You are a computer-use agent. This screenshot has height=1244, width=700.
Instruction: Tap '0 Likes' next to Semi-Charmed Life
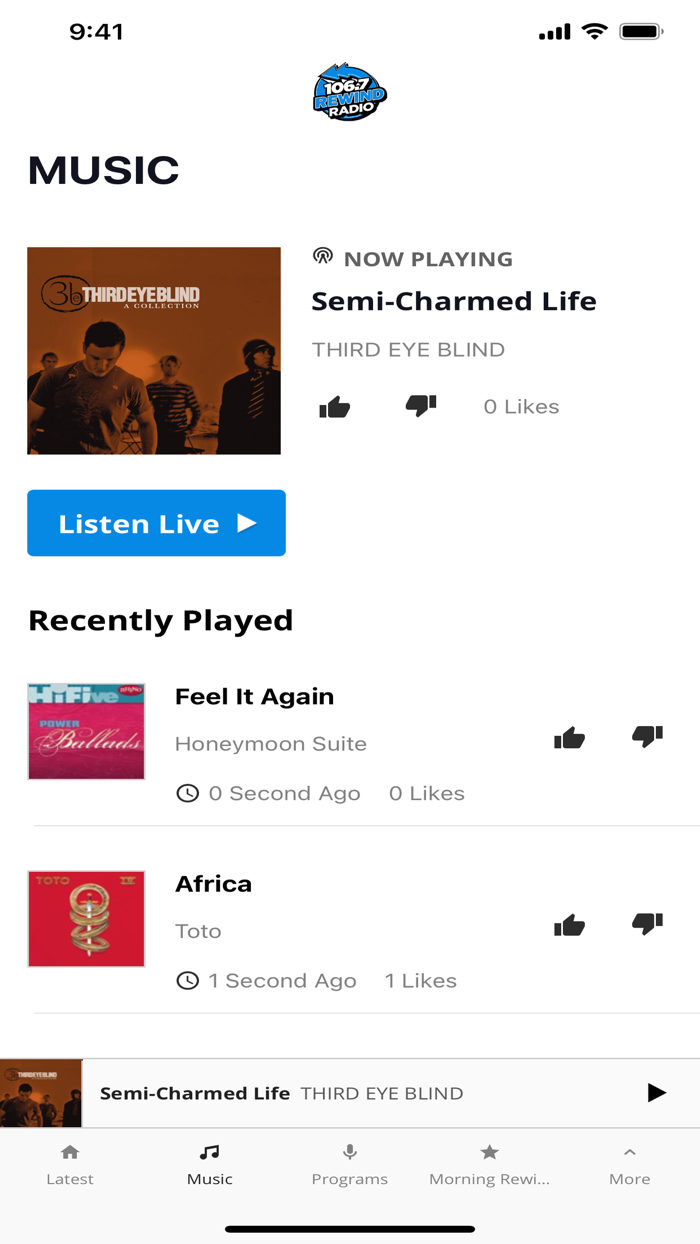point(521,406)
